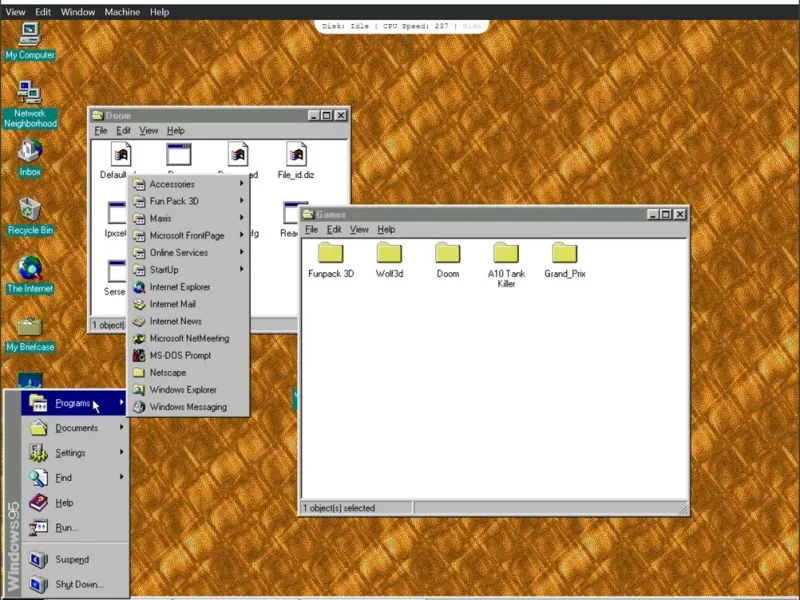Screen dimensions: 800x600
Task: Open View menu in Doom window
Action: tap(148, 131)
